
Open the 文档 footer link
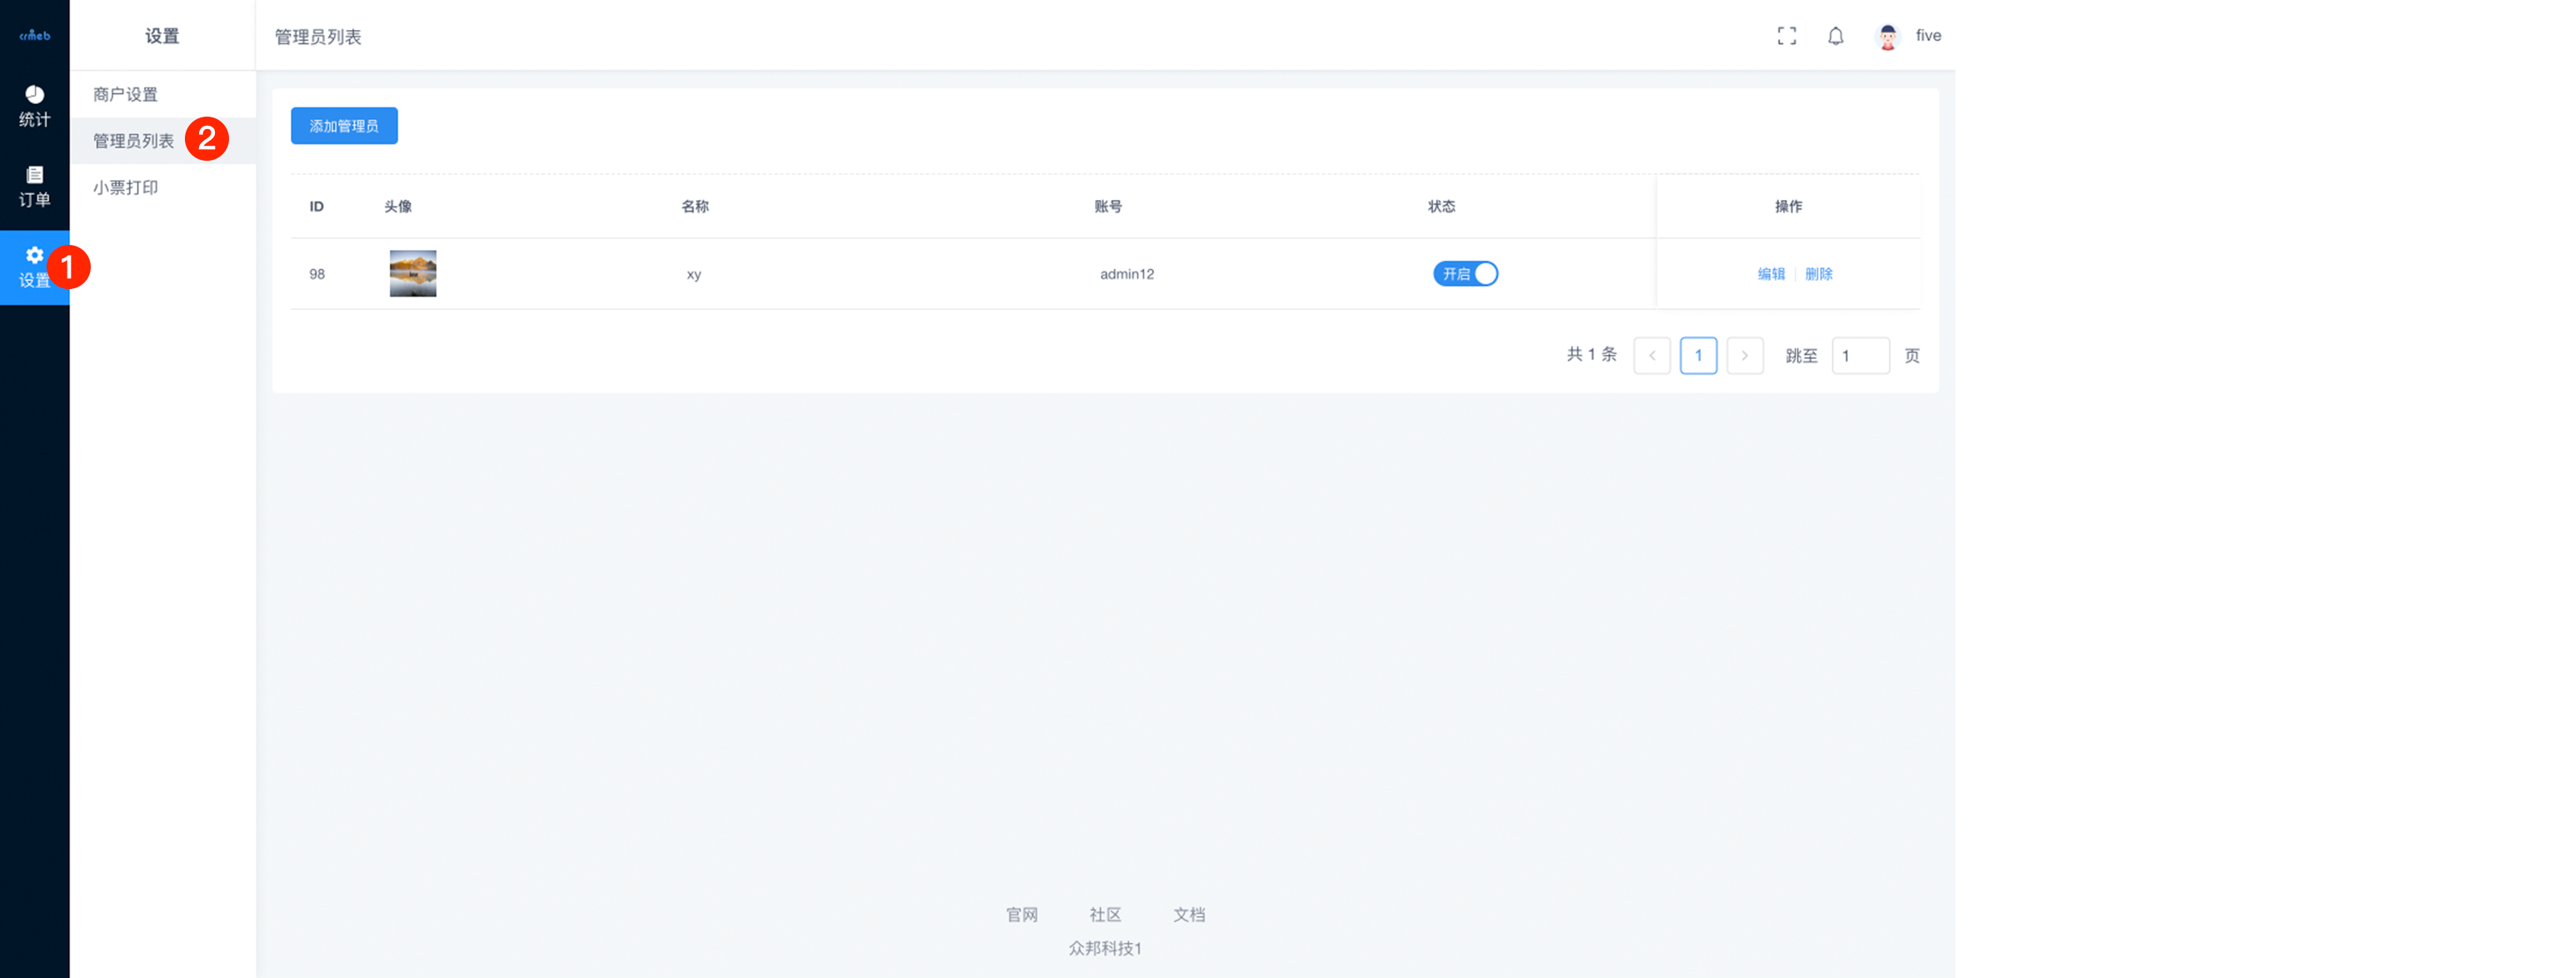point(1189,914)
